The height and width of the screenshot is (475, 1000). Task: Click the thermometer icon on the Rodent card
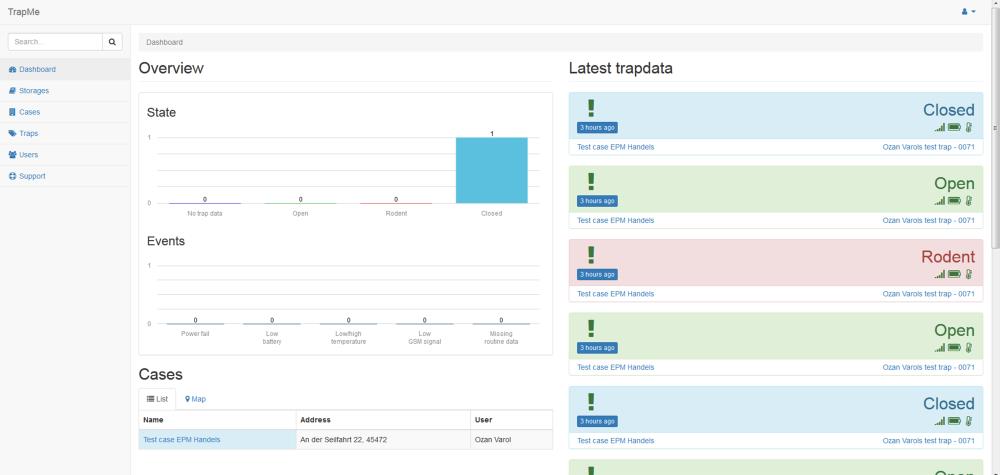968,274
